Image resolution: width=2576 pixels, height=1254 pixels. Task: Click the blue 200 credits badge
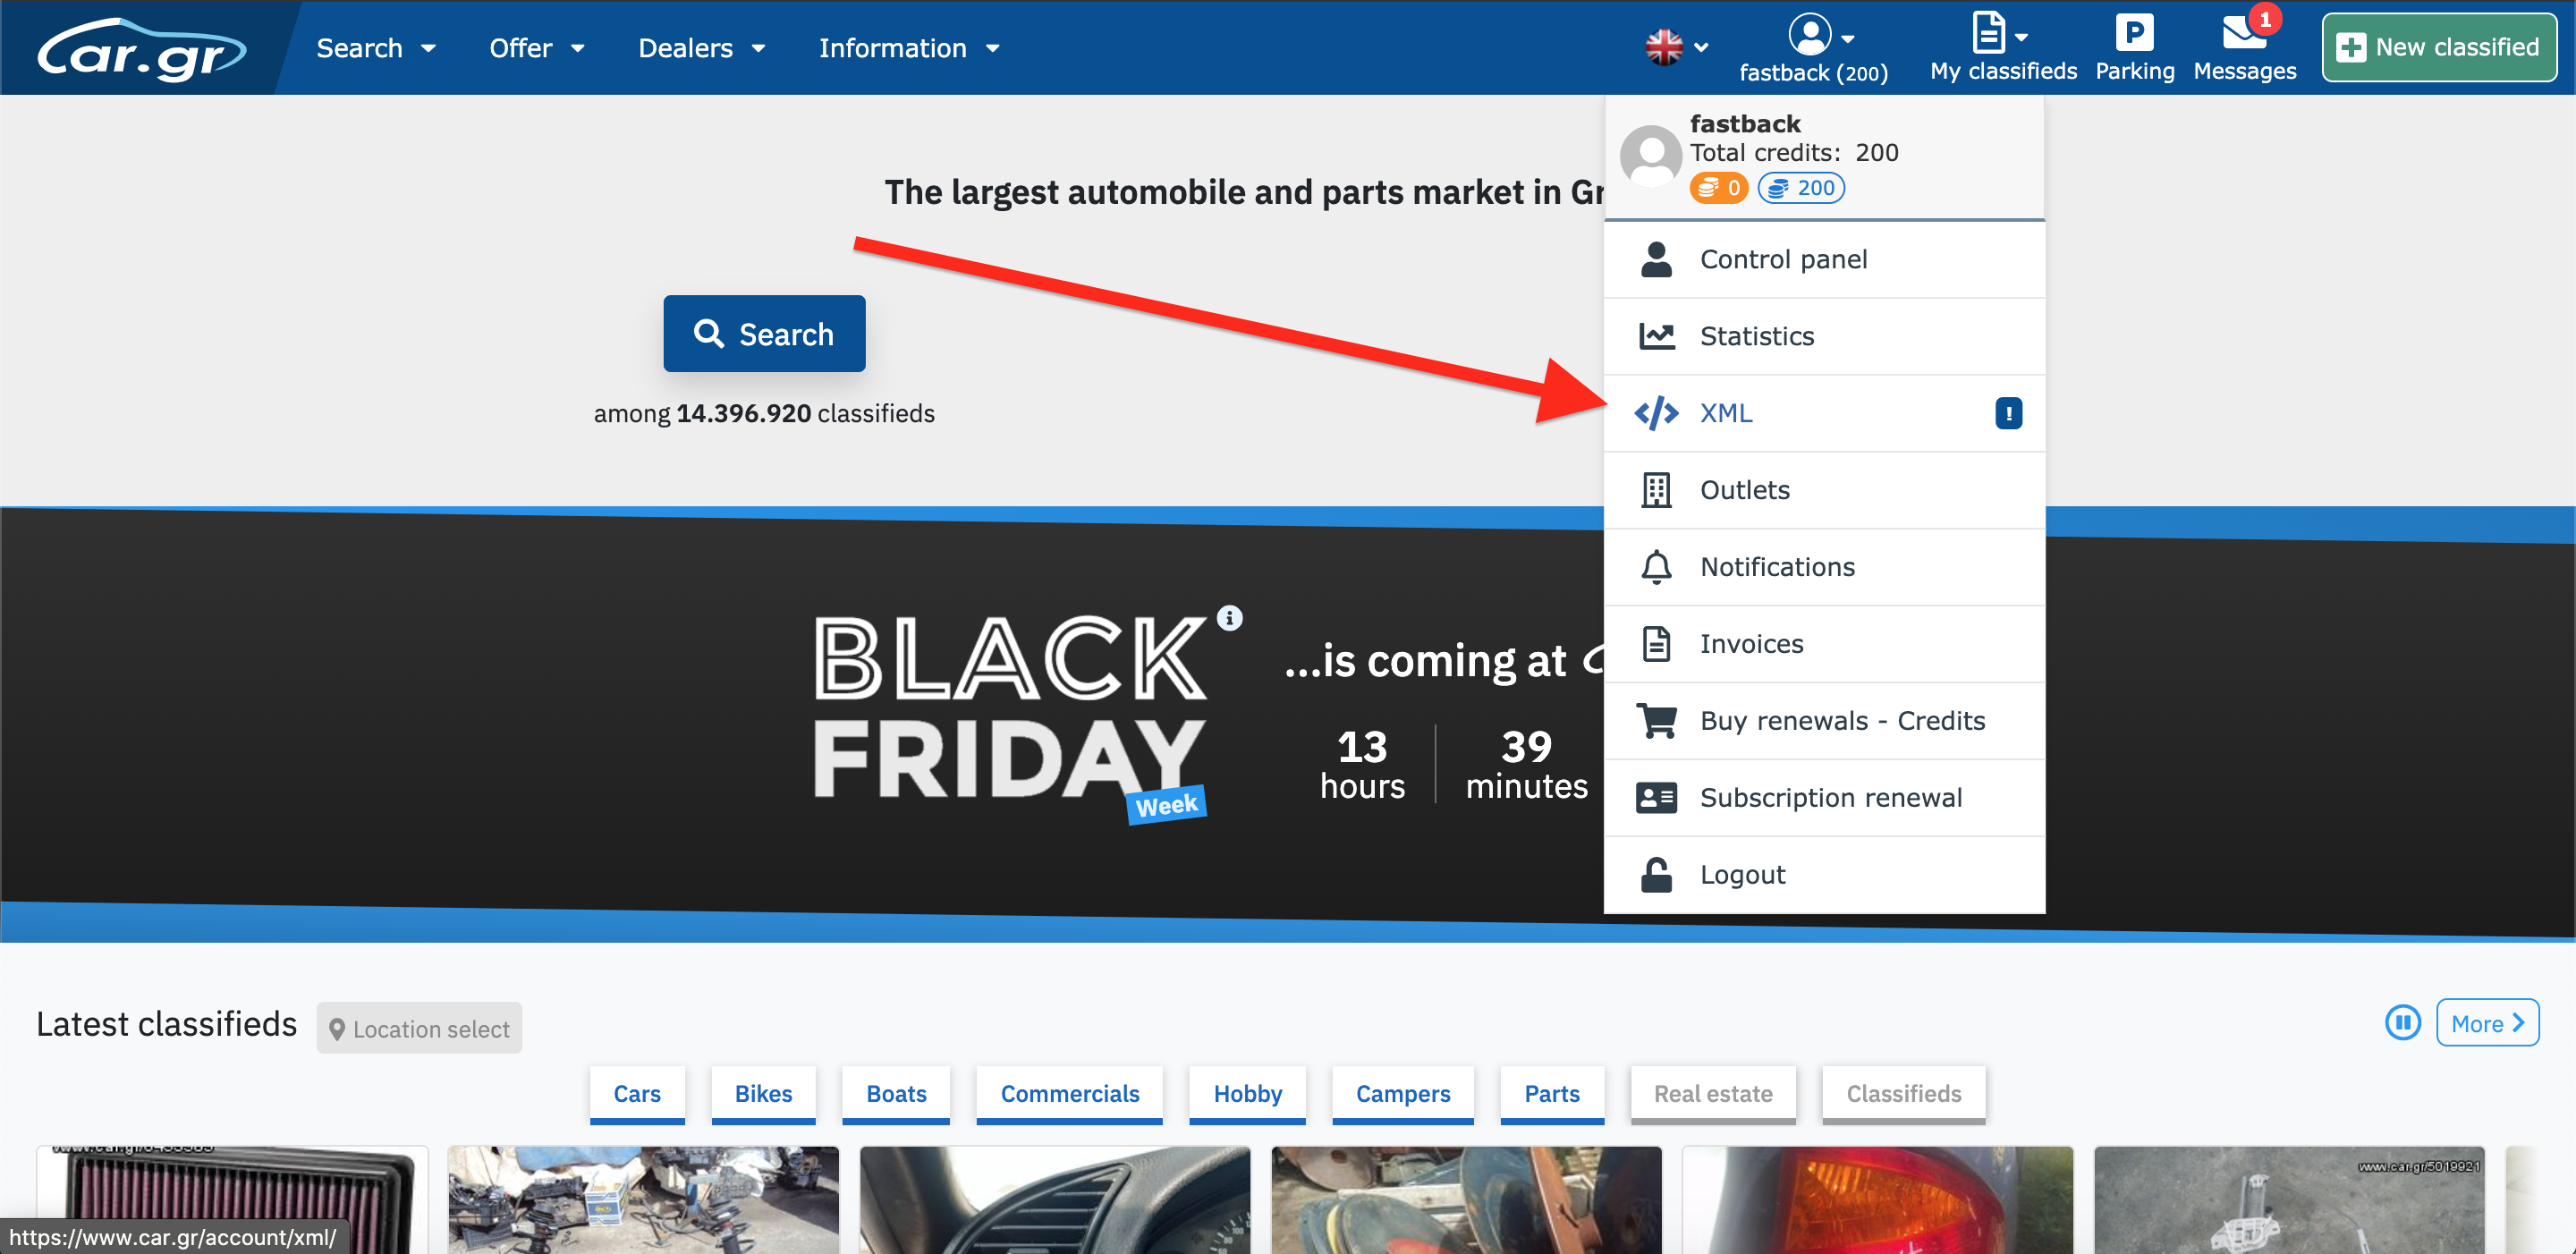click(x=1801, y=188)
